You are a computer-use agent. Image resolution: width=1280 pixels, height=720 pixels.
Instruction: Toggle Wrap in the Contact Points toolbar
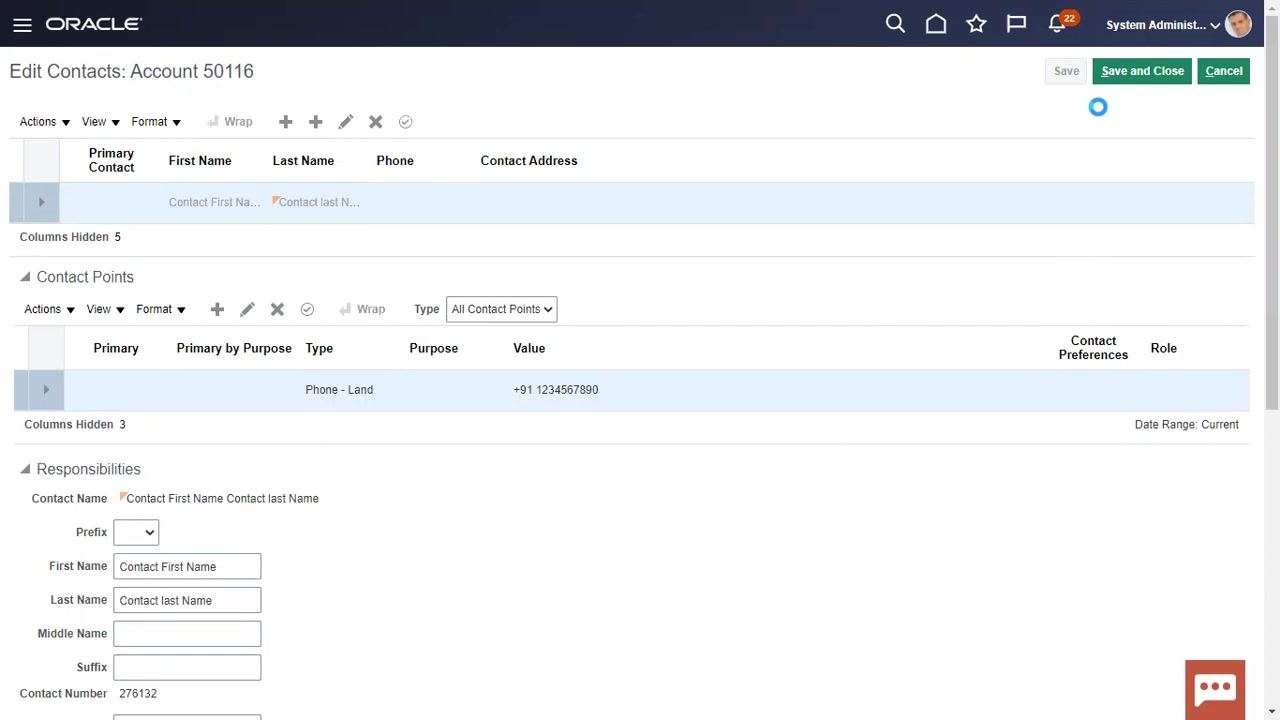coord(362,309)
